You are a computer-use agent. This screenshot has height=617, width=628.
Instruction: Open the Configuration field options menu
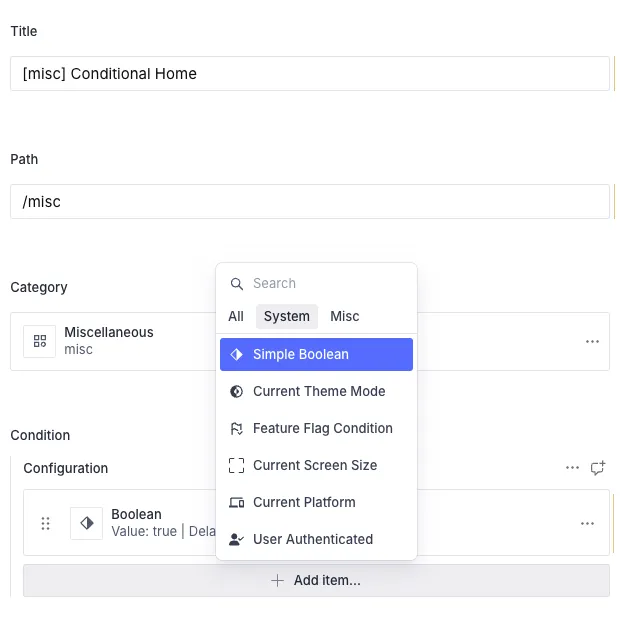click(x=572, y=467)
